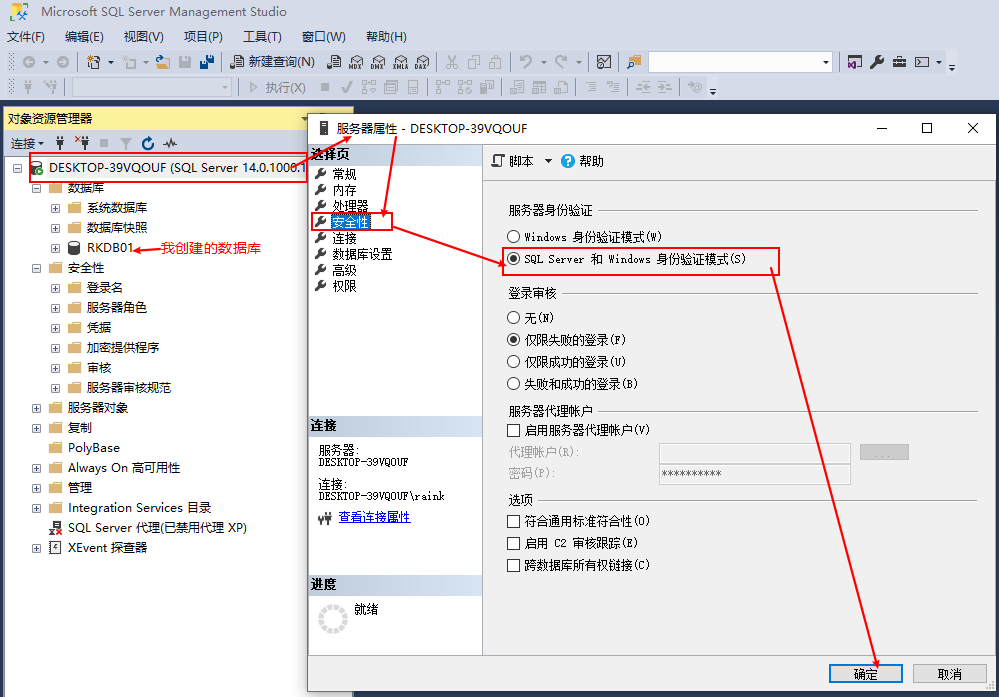Click the wrench Properties icon in main toolbar
This screenshot has height=697, width=999.
tap(877, 62)
